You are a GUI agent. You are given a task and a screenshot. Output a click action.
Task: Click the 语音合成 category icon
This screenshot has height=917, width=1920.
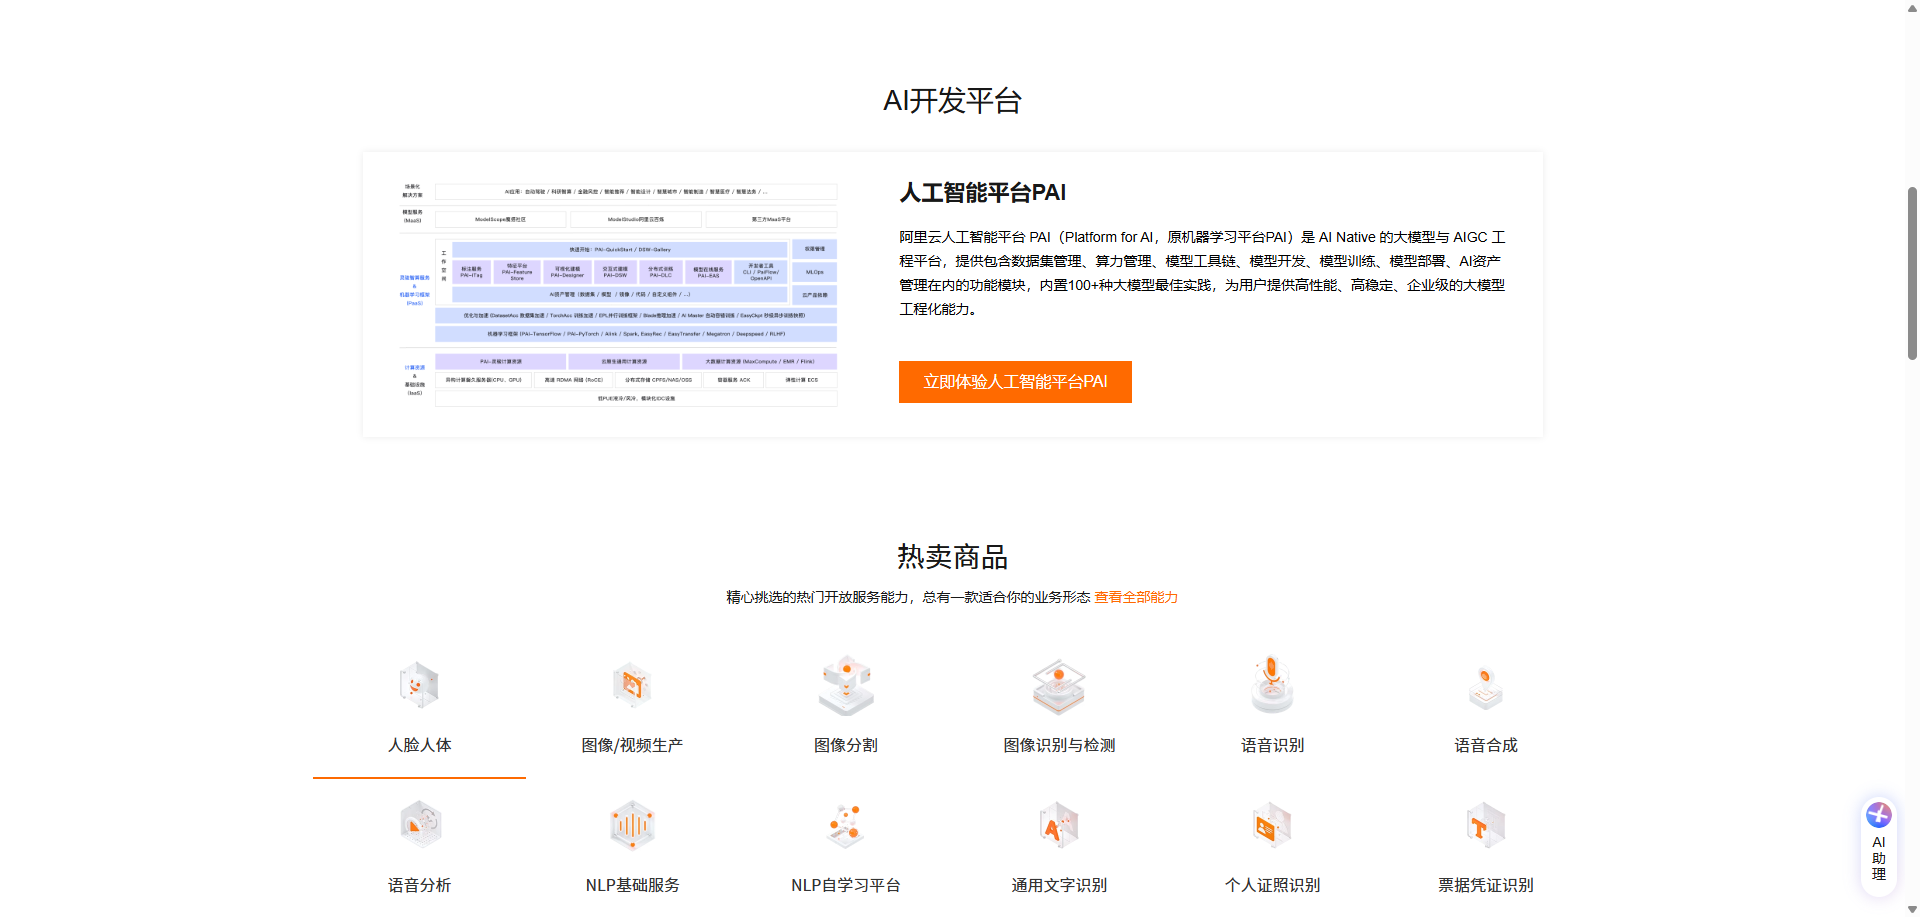pos(1486,687)
